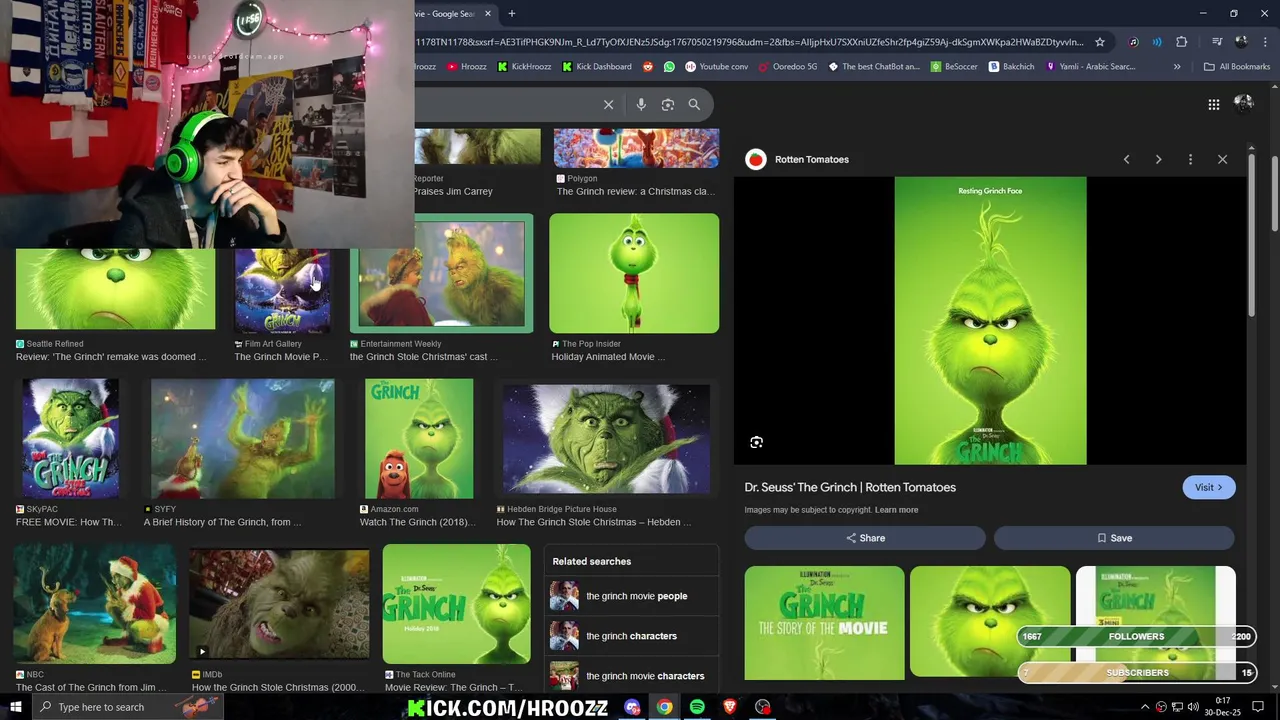Open Hebden Bridge Picture House thumbnail
This screenshot has height=720, width=1280.
(x=606, y=438)
